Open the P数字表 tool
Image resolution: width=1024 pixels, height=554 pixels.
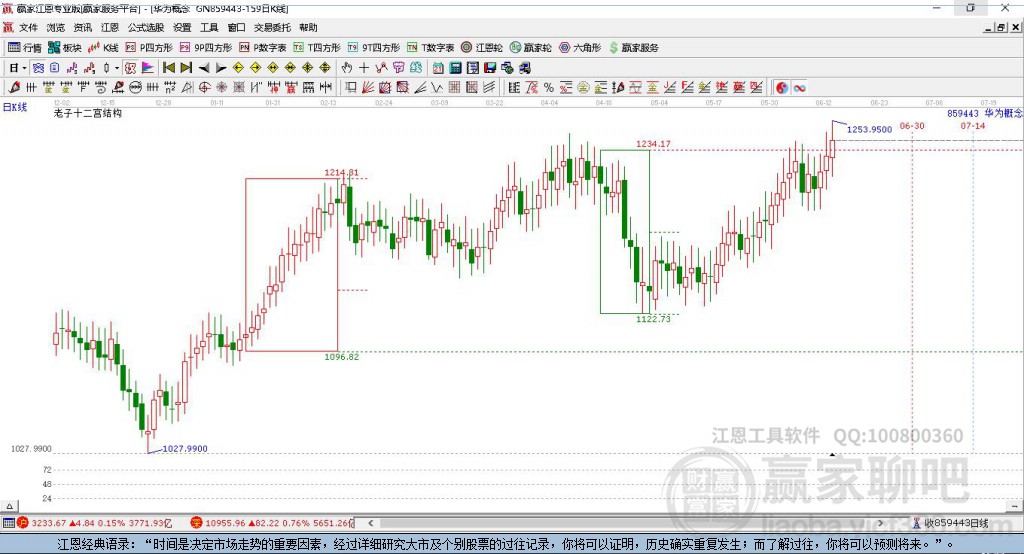[x=263, y=48]
